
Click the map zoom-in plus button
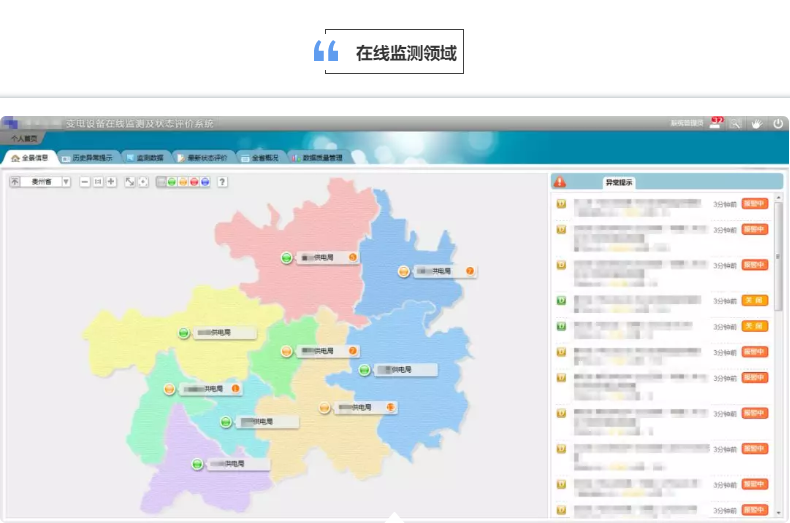pos(111,181)
